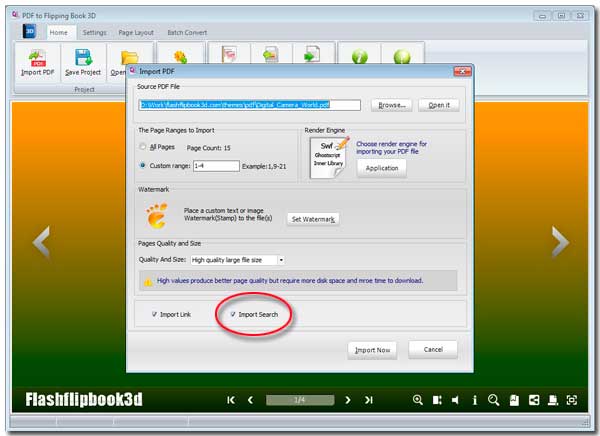The height and width of the screenshot is (436, 600).
Task: Switch to the Settings tab
Action: point(95,33)
